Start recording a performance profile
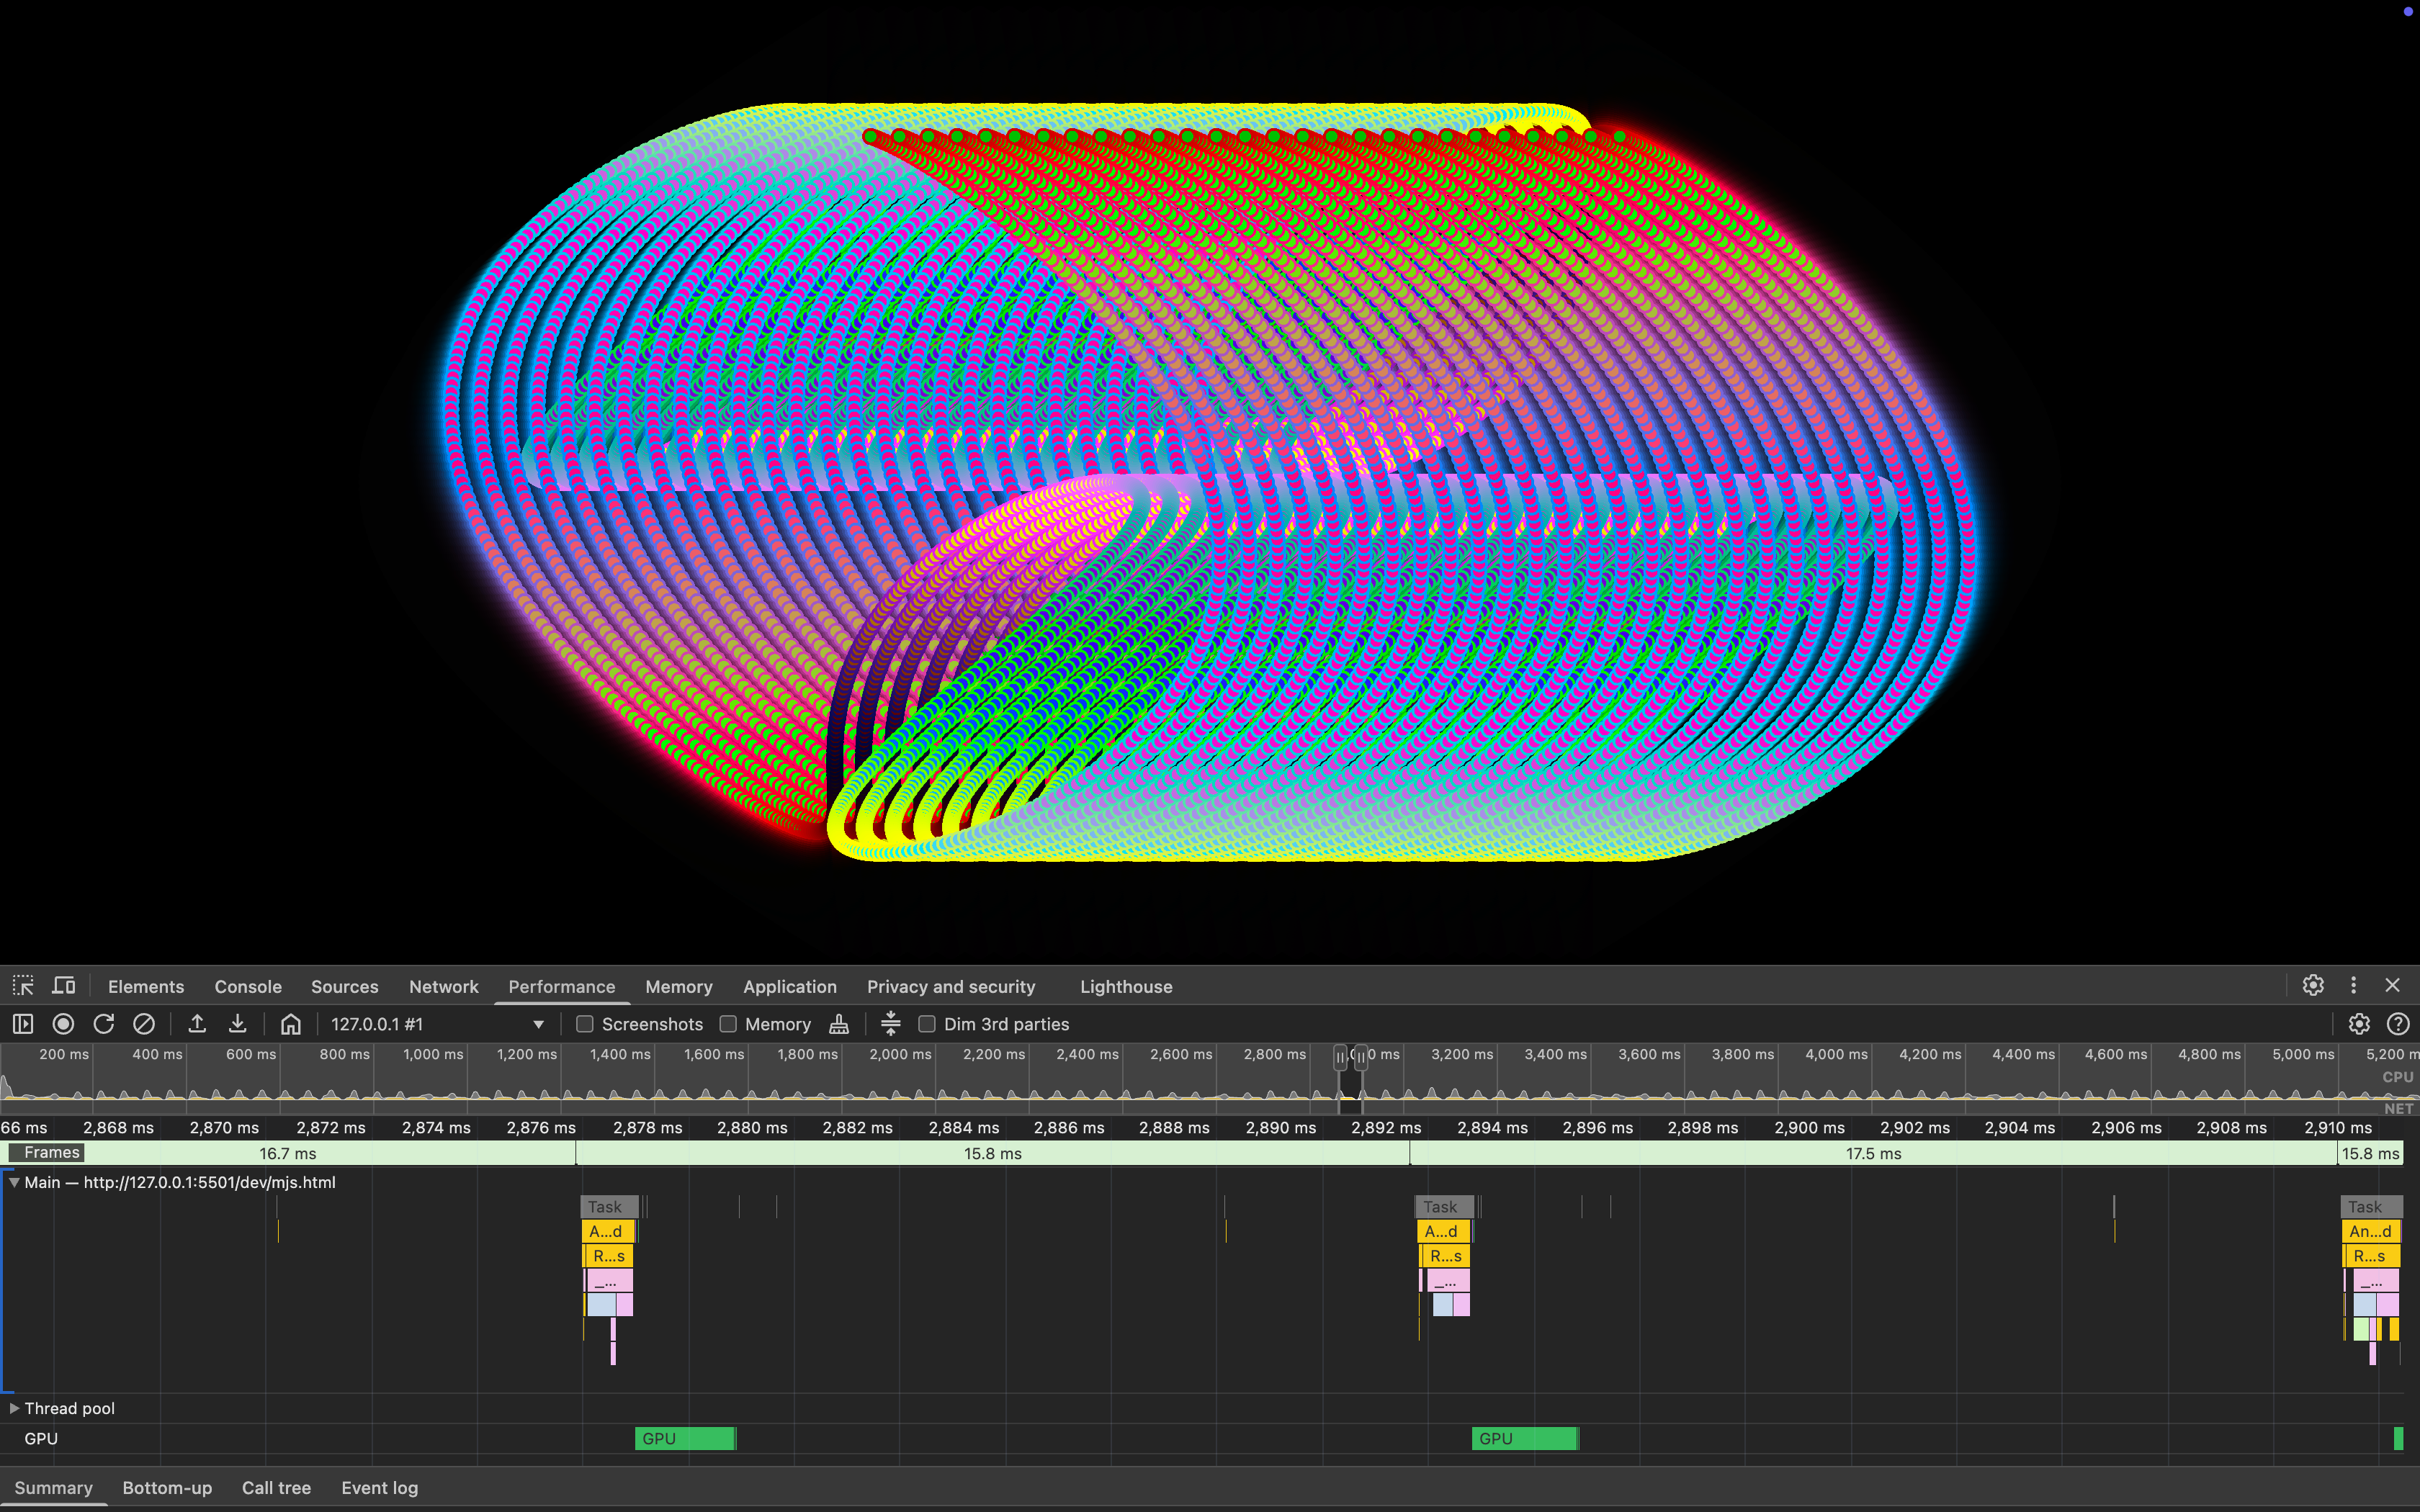This screenshot has height=1512, width=2420. coord(63,1024)
